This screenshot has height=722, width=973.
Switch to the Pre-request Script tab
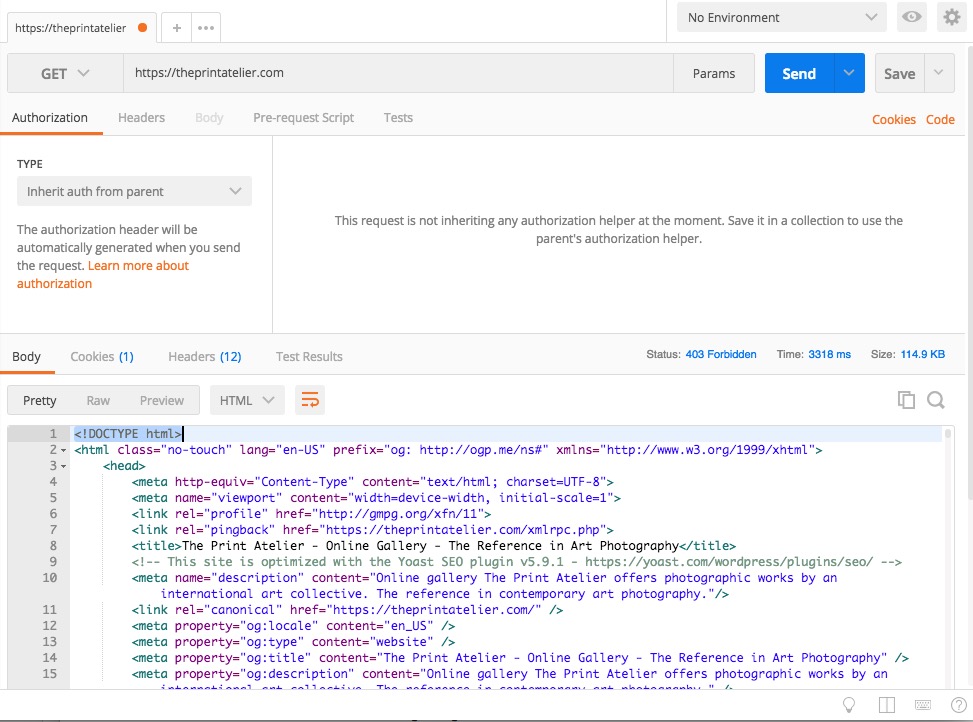[x=303, y=117]
